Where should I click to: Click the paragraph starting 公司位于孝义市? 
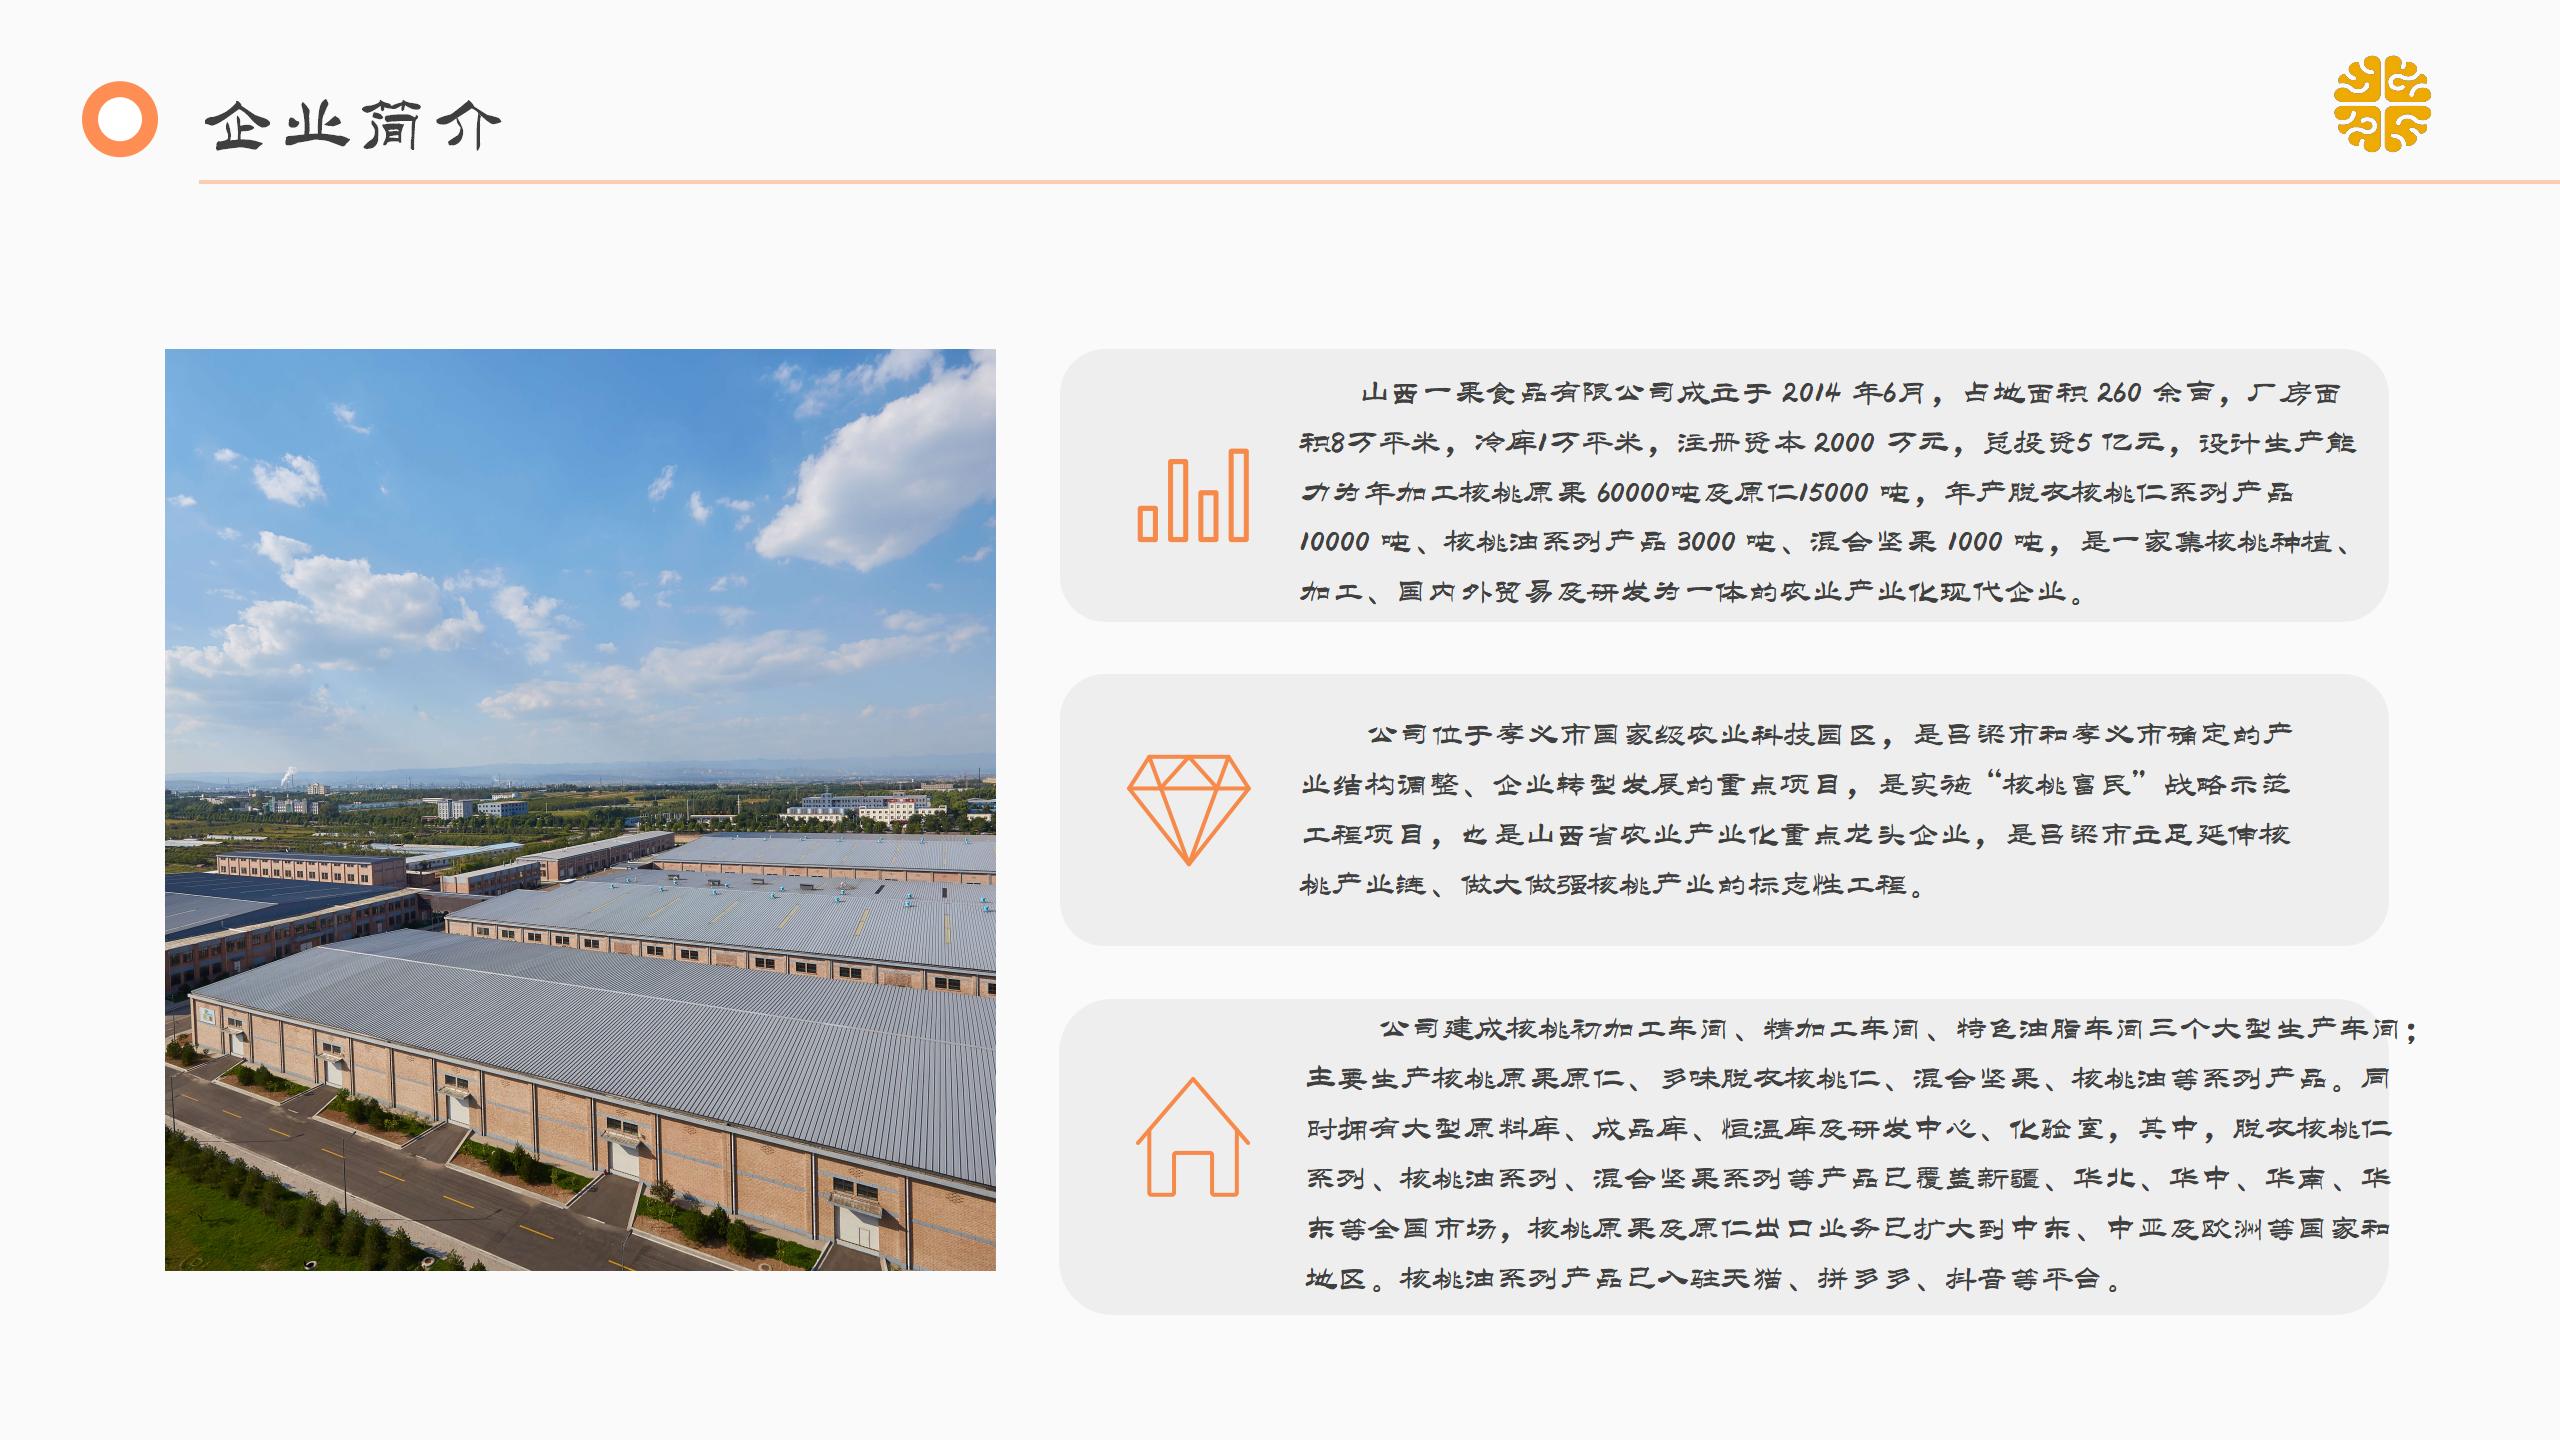pyautogui.click(x=1796, y=809)
